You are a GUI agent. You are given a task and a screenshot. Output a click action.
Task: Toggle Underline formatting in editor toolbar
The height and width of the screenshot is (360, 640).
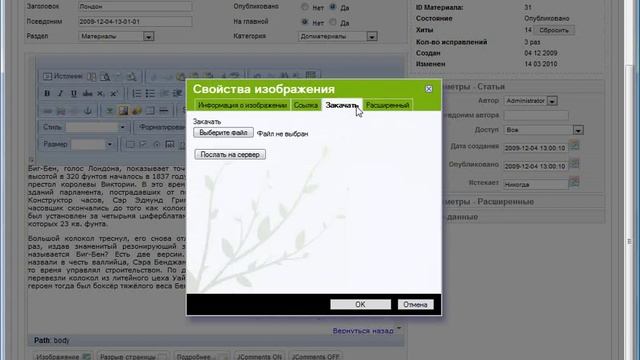pyautogui.click(x=74, y=93)
